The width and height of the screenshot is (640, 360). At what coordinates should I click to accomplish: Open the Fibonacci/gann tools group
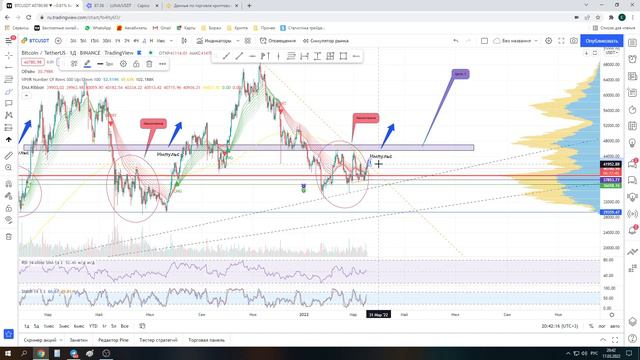pos(9,80)
